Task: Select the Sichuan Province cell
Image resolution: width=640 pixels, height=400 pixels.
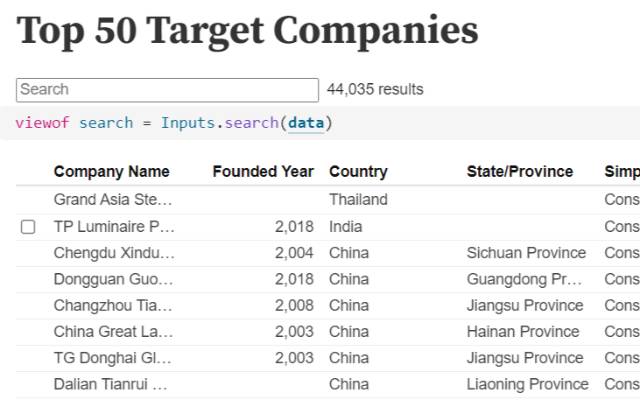Action: (x=526, y=253)
